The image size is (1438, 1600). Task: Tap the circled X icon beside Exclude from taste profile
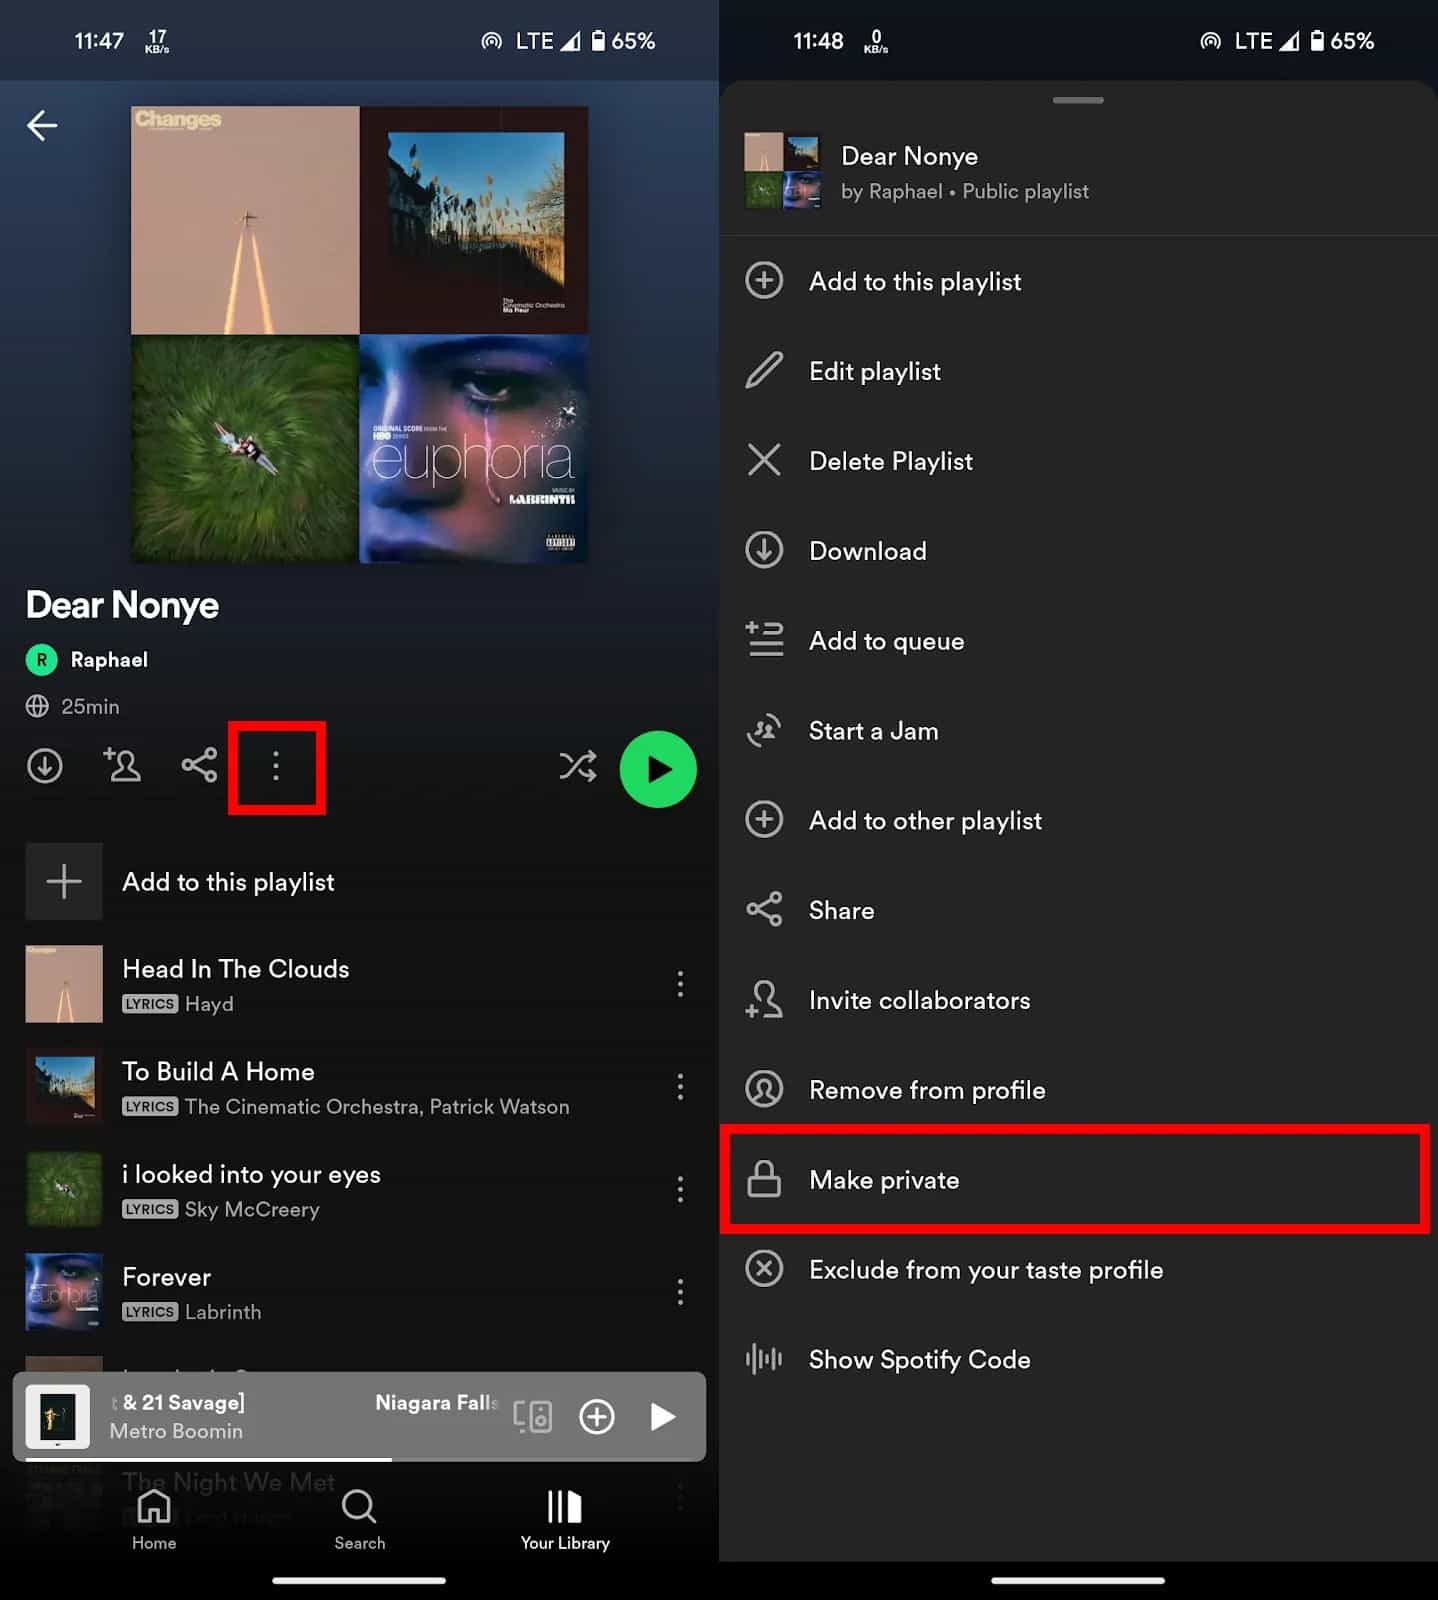coord(764,1269)
